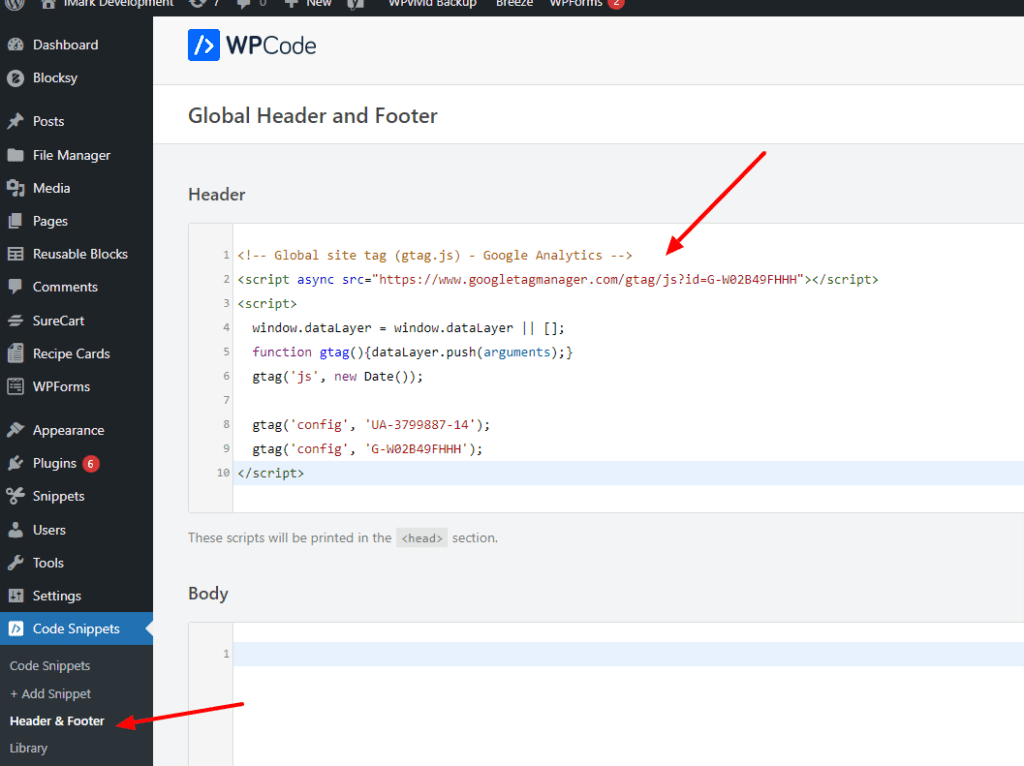Click the Body section title
1024x766 pixels.
(208, 594)
